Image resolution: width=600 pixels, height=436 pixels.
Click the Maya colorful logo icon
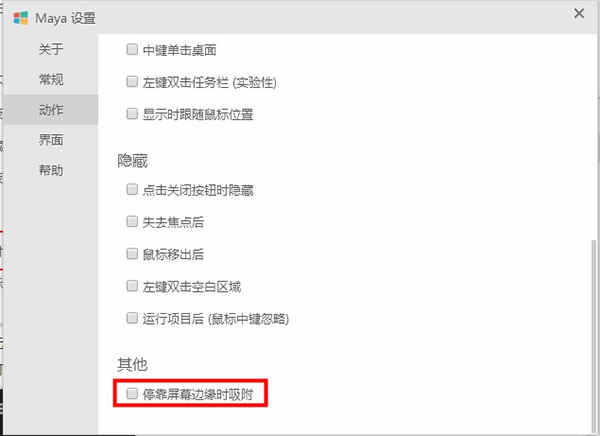pos(21,18)
